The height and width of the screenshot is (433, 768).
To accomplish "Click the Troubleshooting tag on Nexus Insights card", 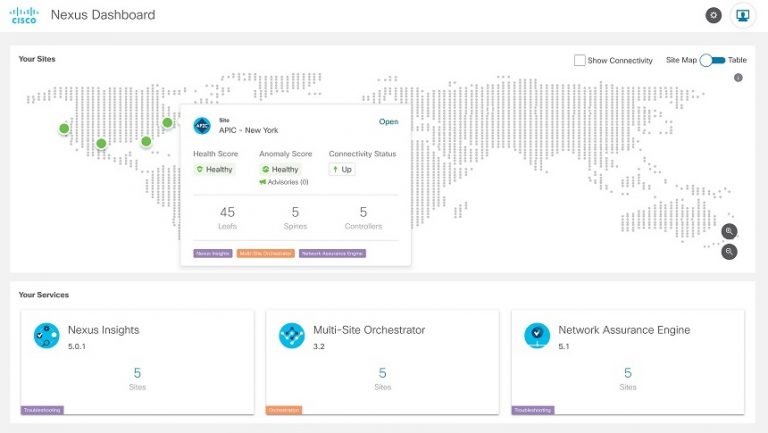I will [42, 410].
